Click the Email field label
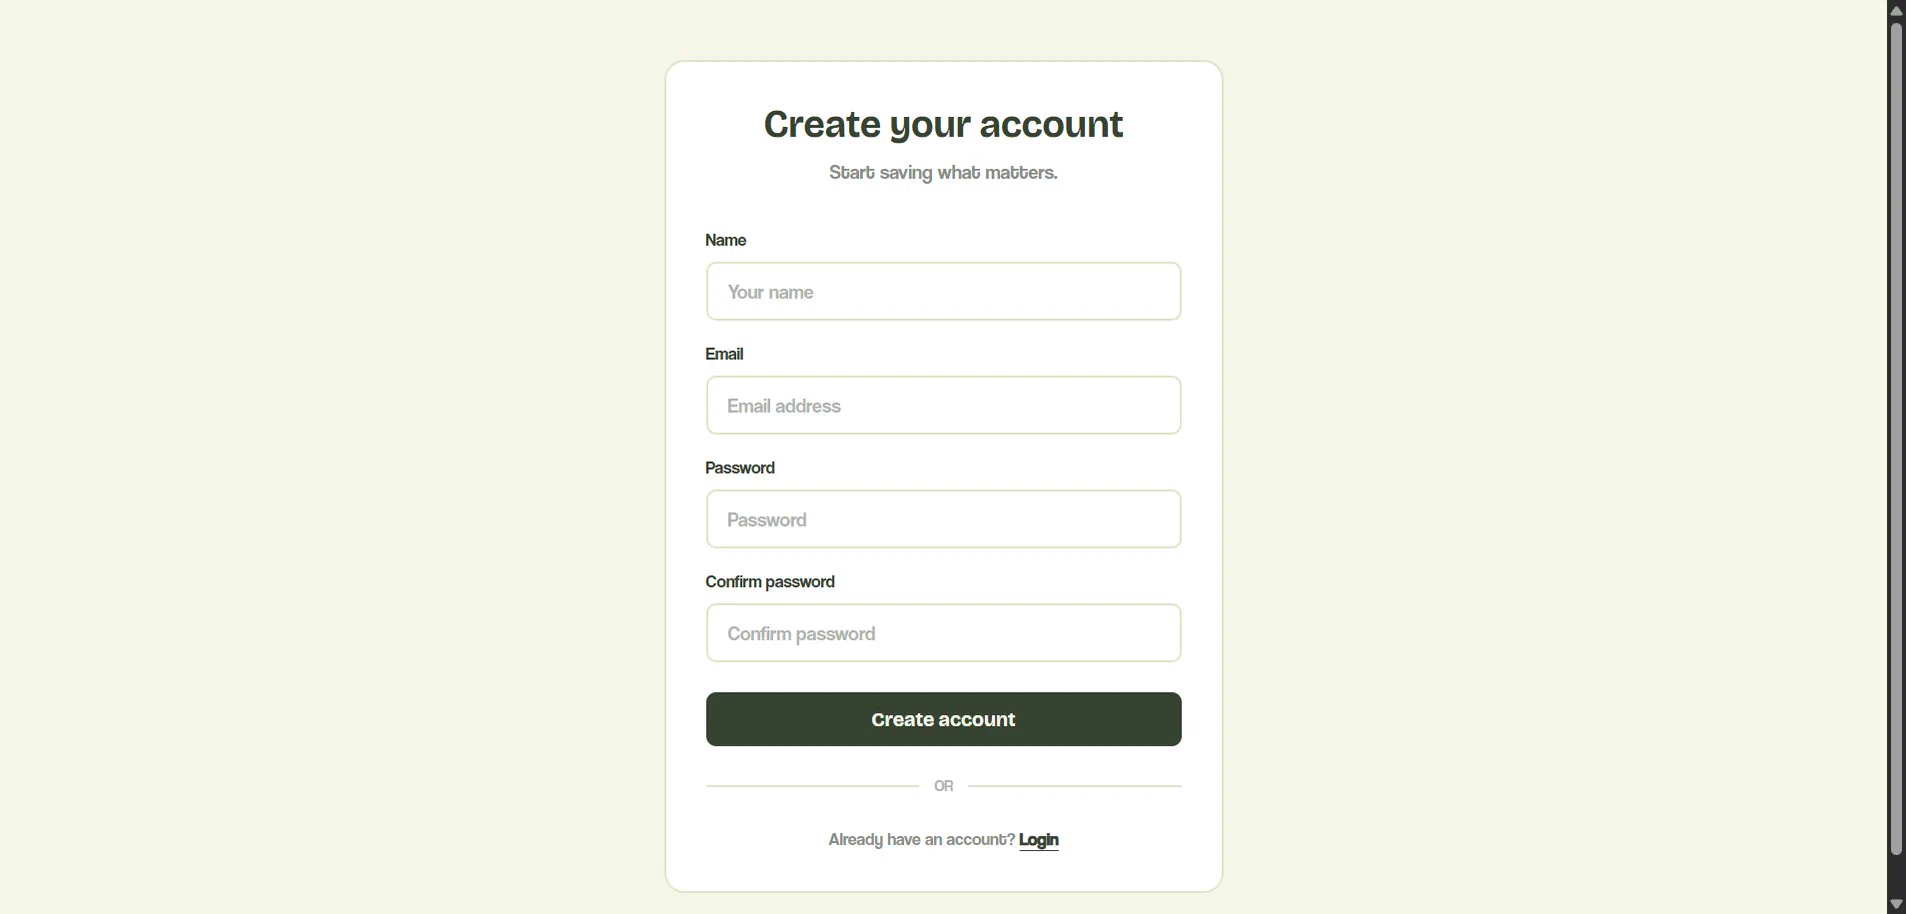Screen dimensions: 1906x914 point(724,354)
